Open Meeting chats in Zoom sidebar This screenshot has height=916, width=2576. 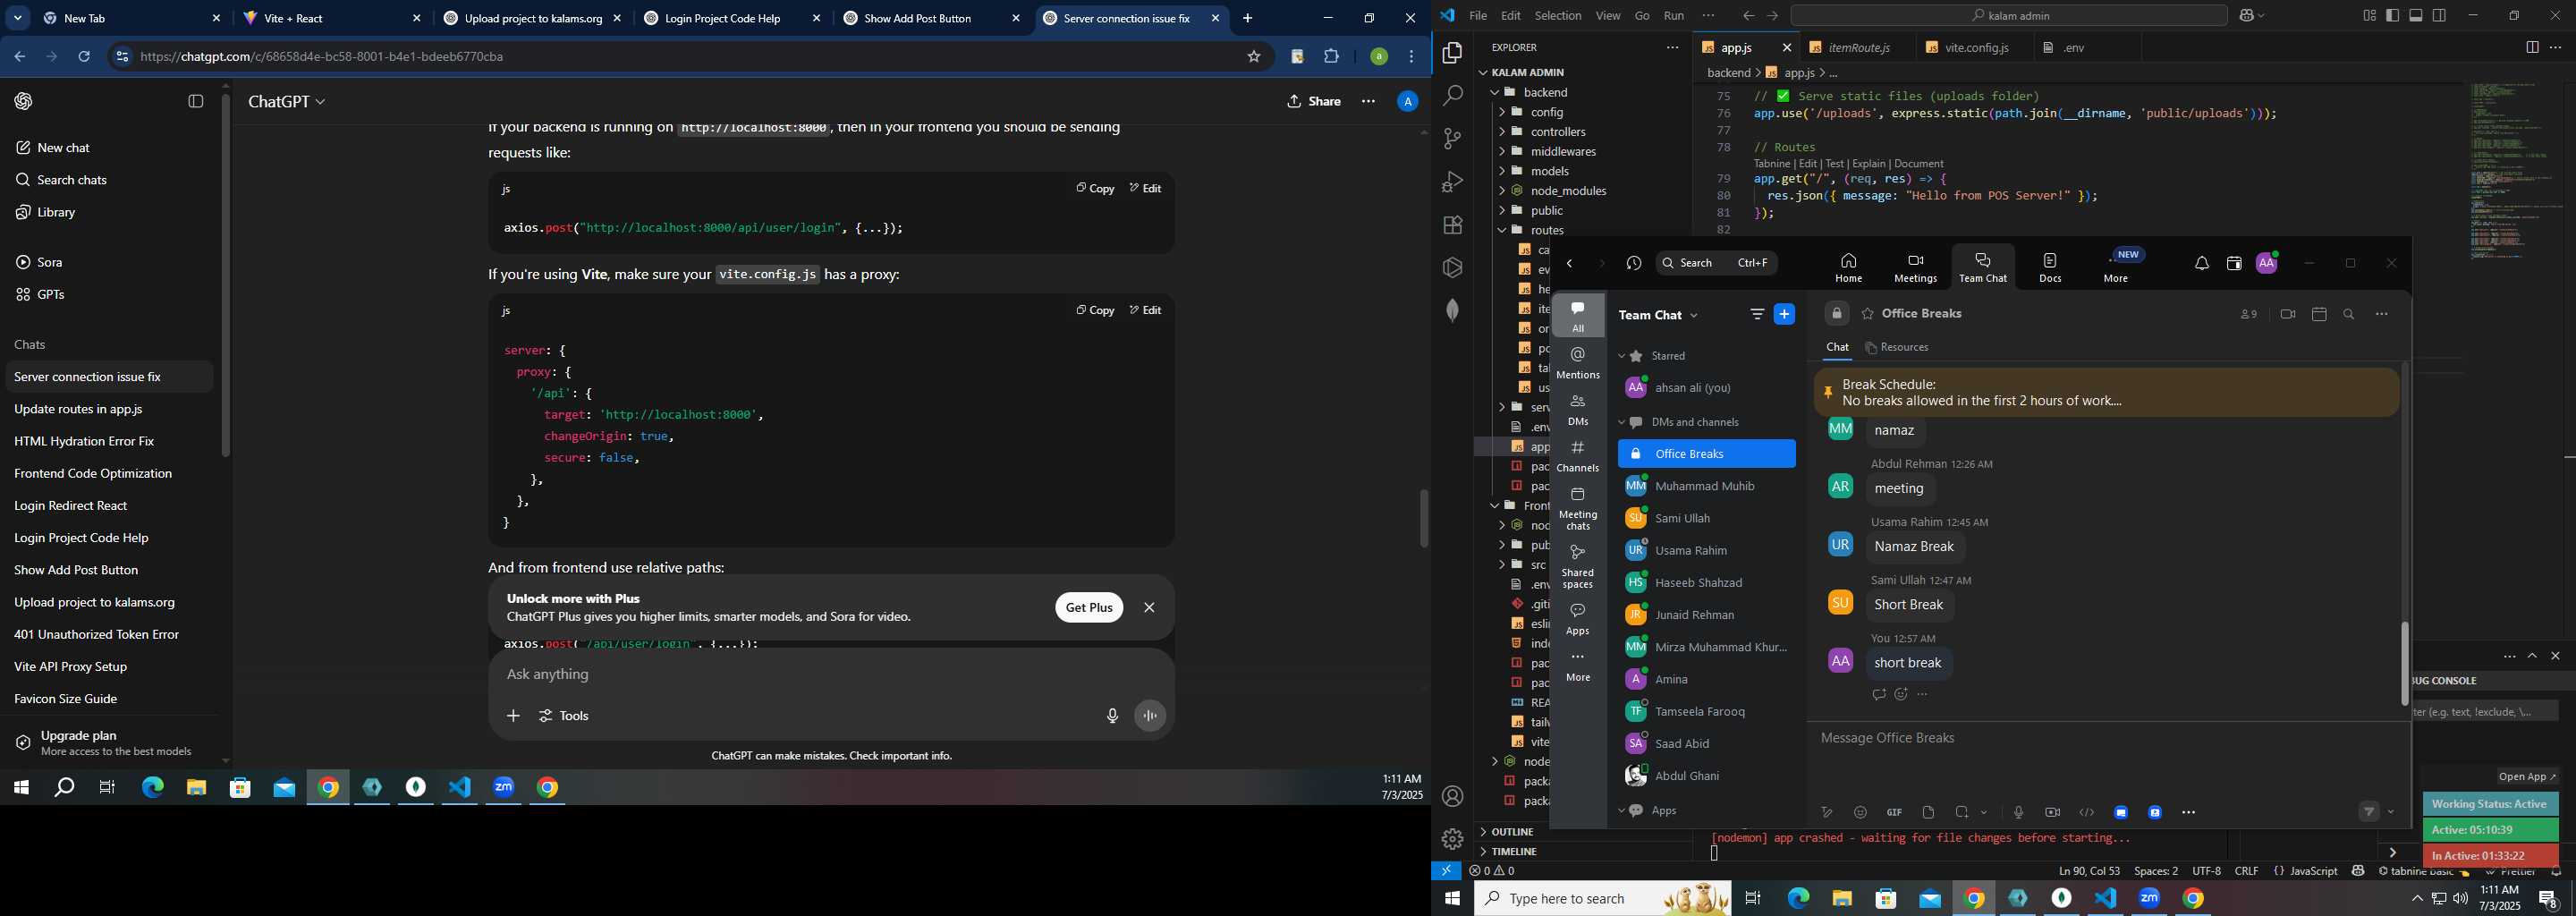(x=1578, y=509)
